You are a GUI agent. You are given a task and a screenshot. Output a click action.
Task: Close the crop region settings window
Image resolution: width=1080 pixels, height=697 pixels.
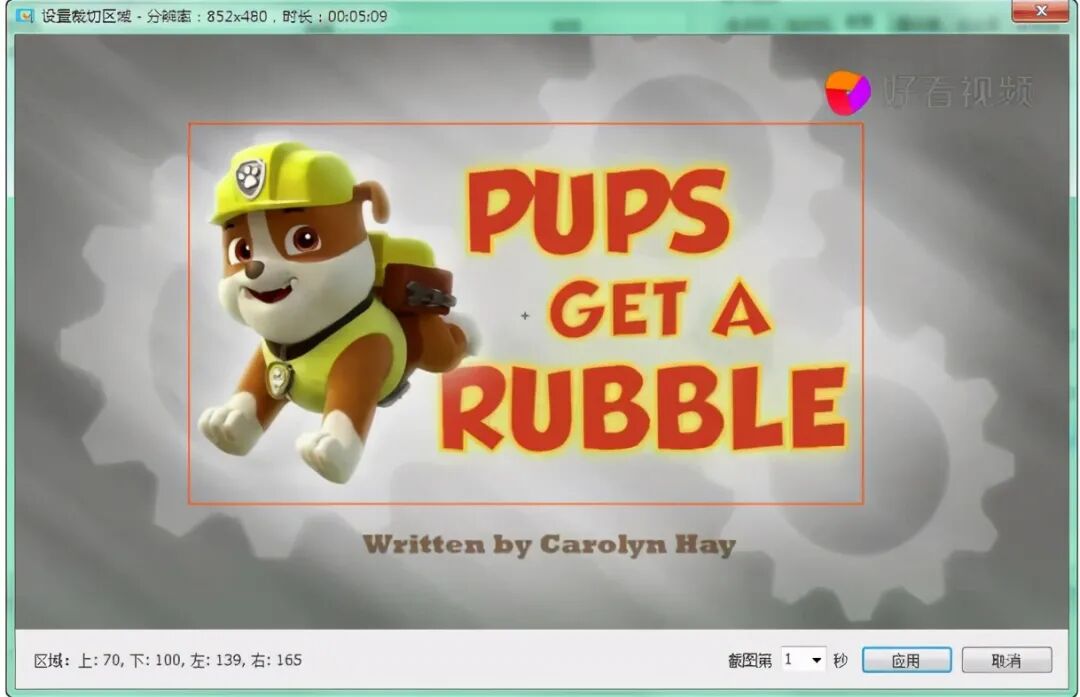[x=1041, y=11]
